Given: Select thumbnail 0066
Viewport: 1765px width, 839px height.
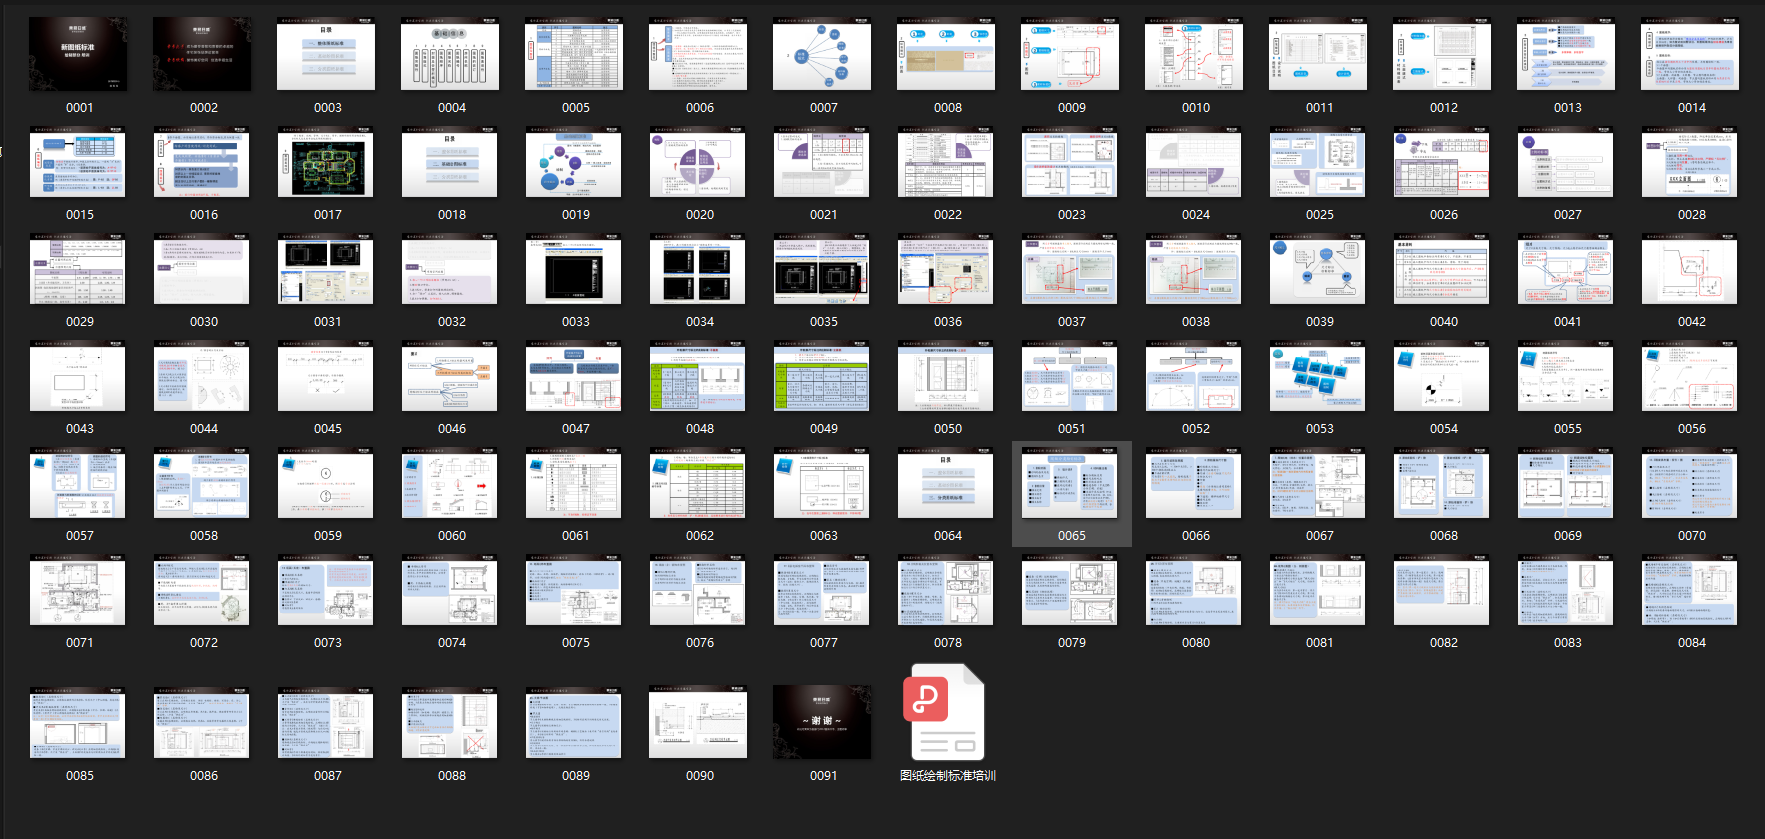Looking at the screenshot, I should (1194, 483).
